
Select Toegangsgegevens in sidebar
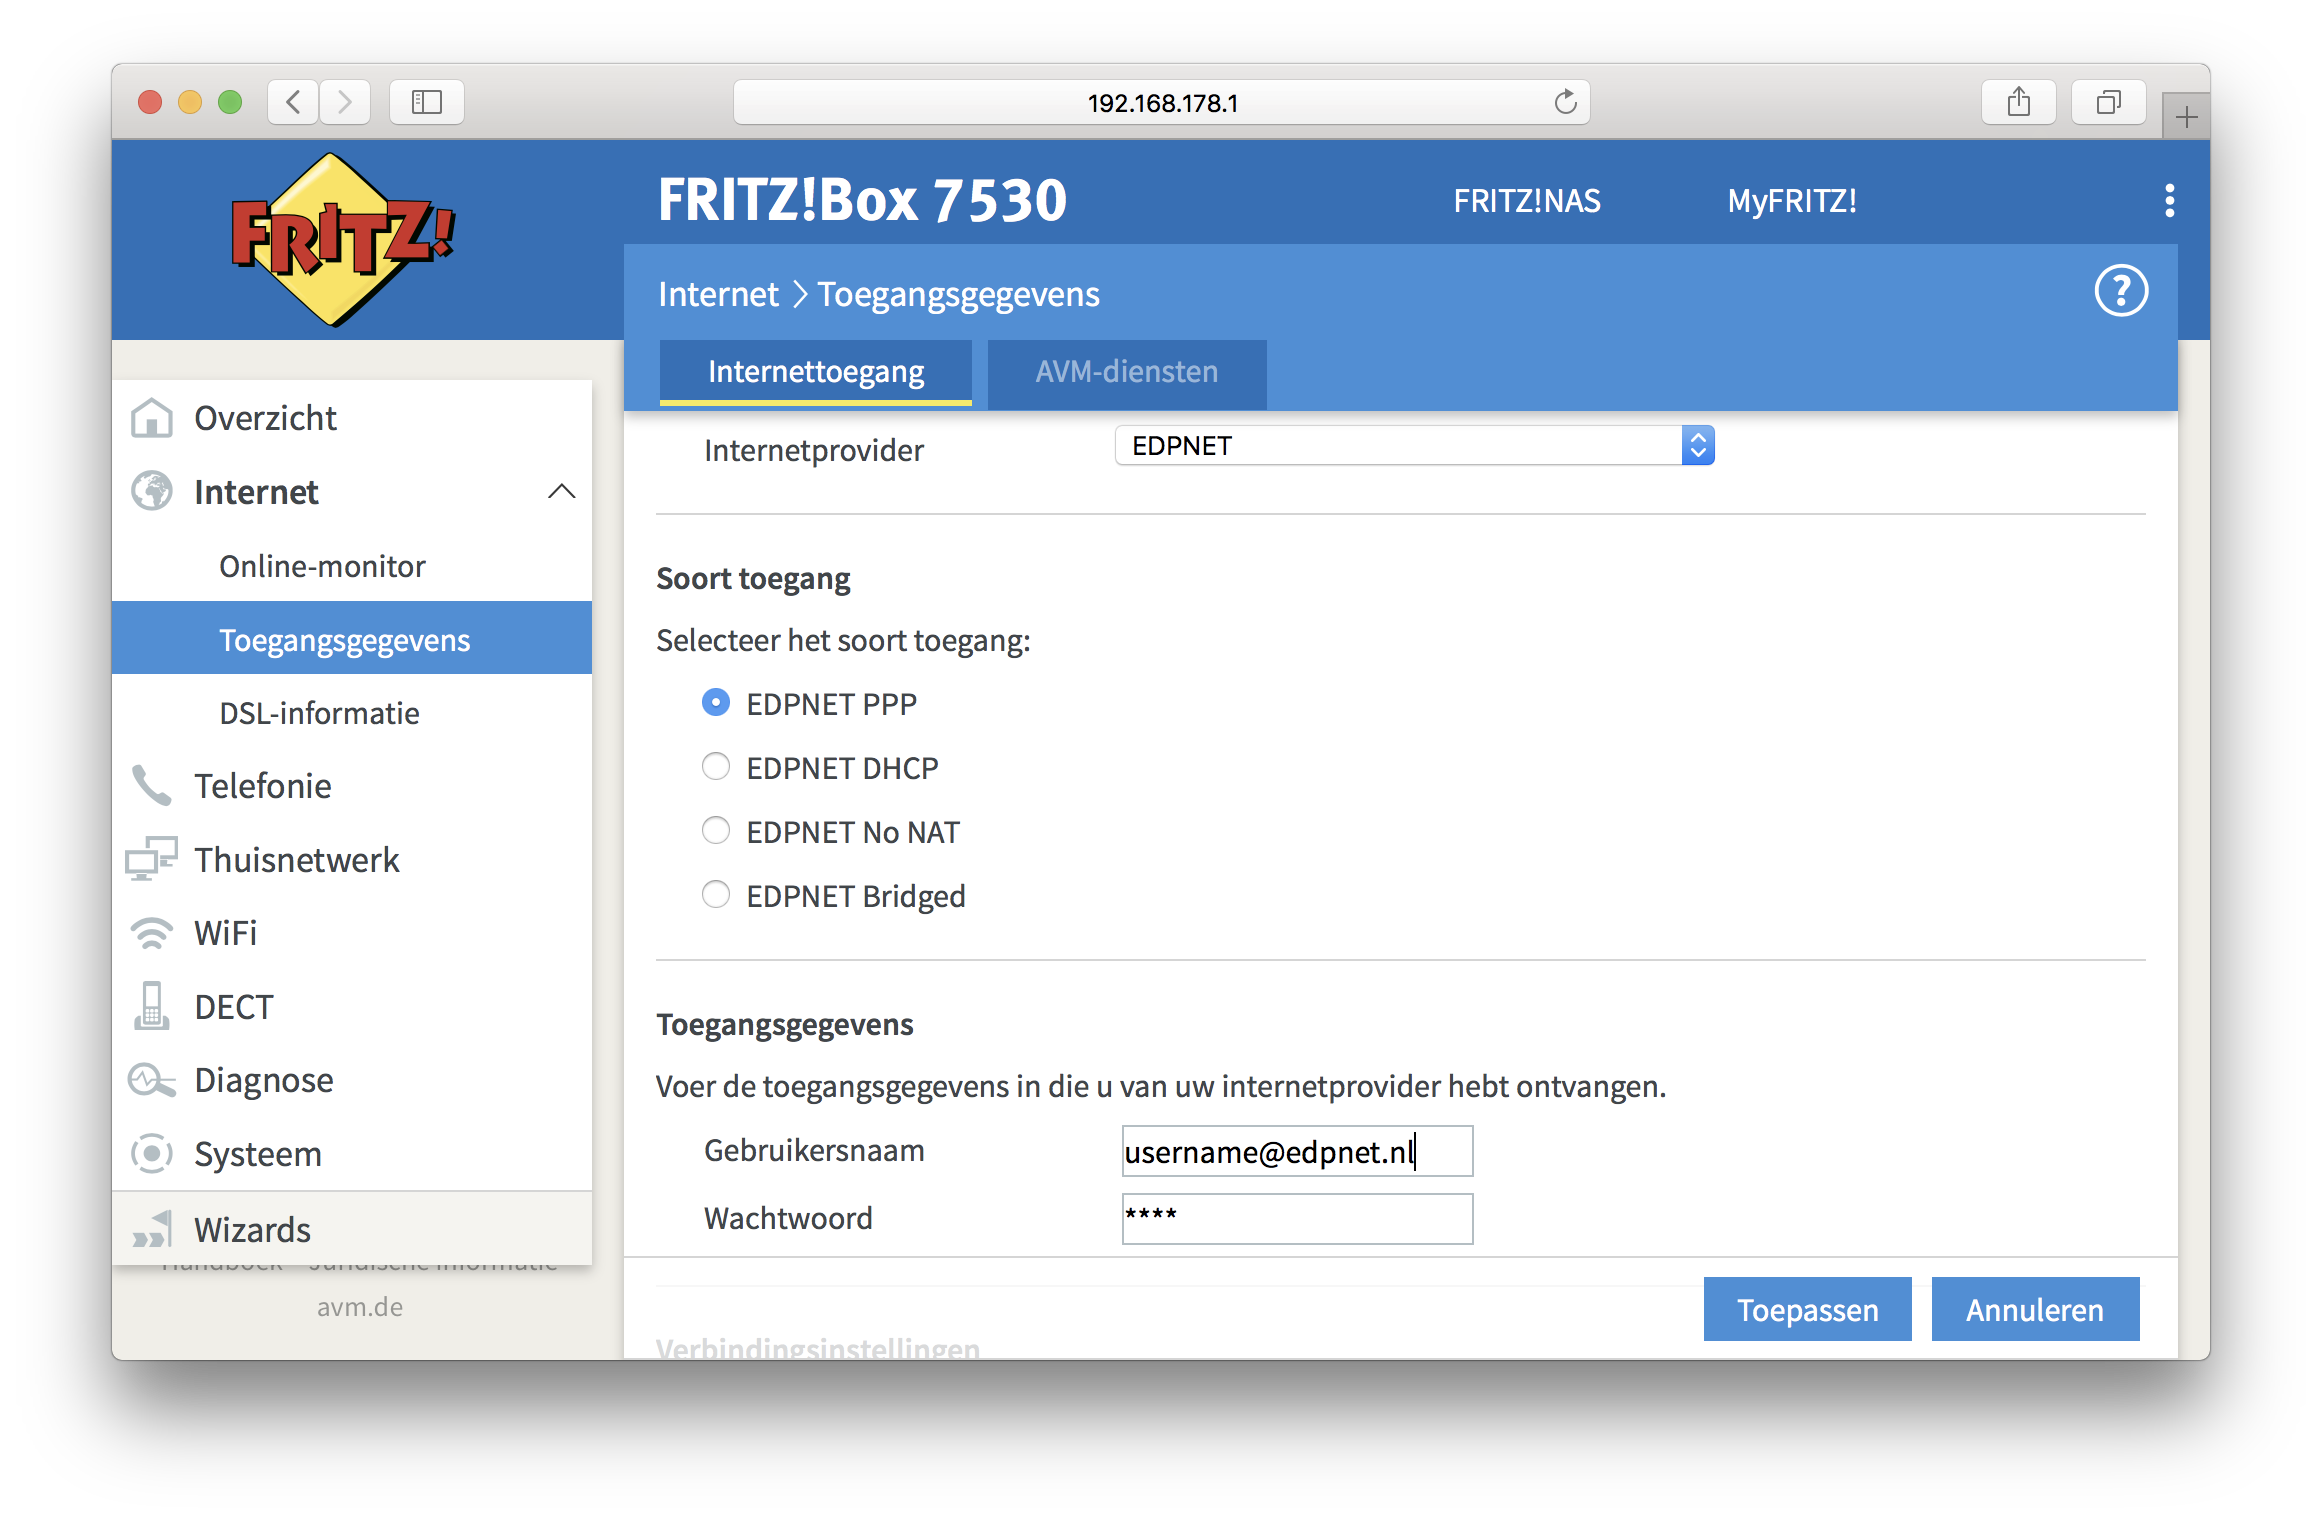(352, 639)
